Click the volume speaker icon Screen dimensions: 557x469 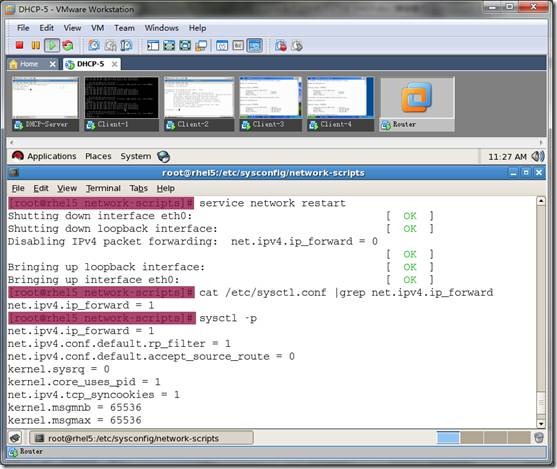point(537,156)
